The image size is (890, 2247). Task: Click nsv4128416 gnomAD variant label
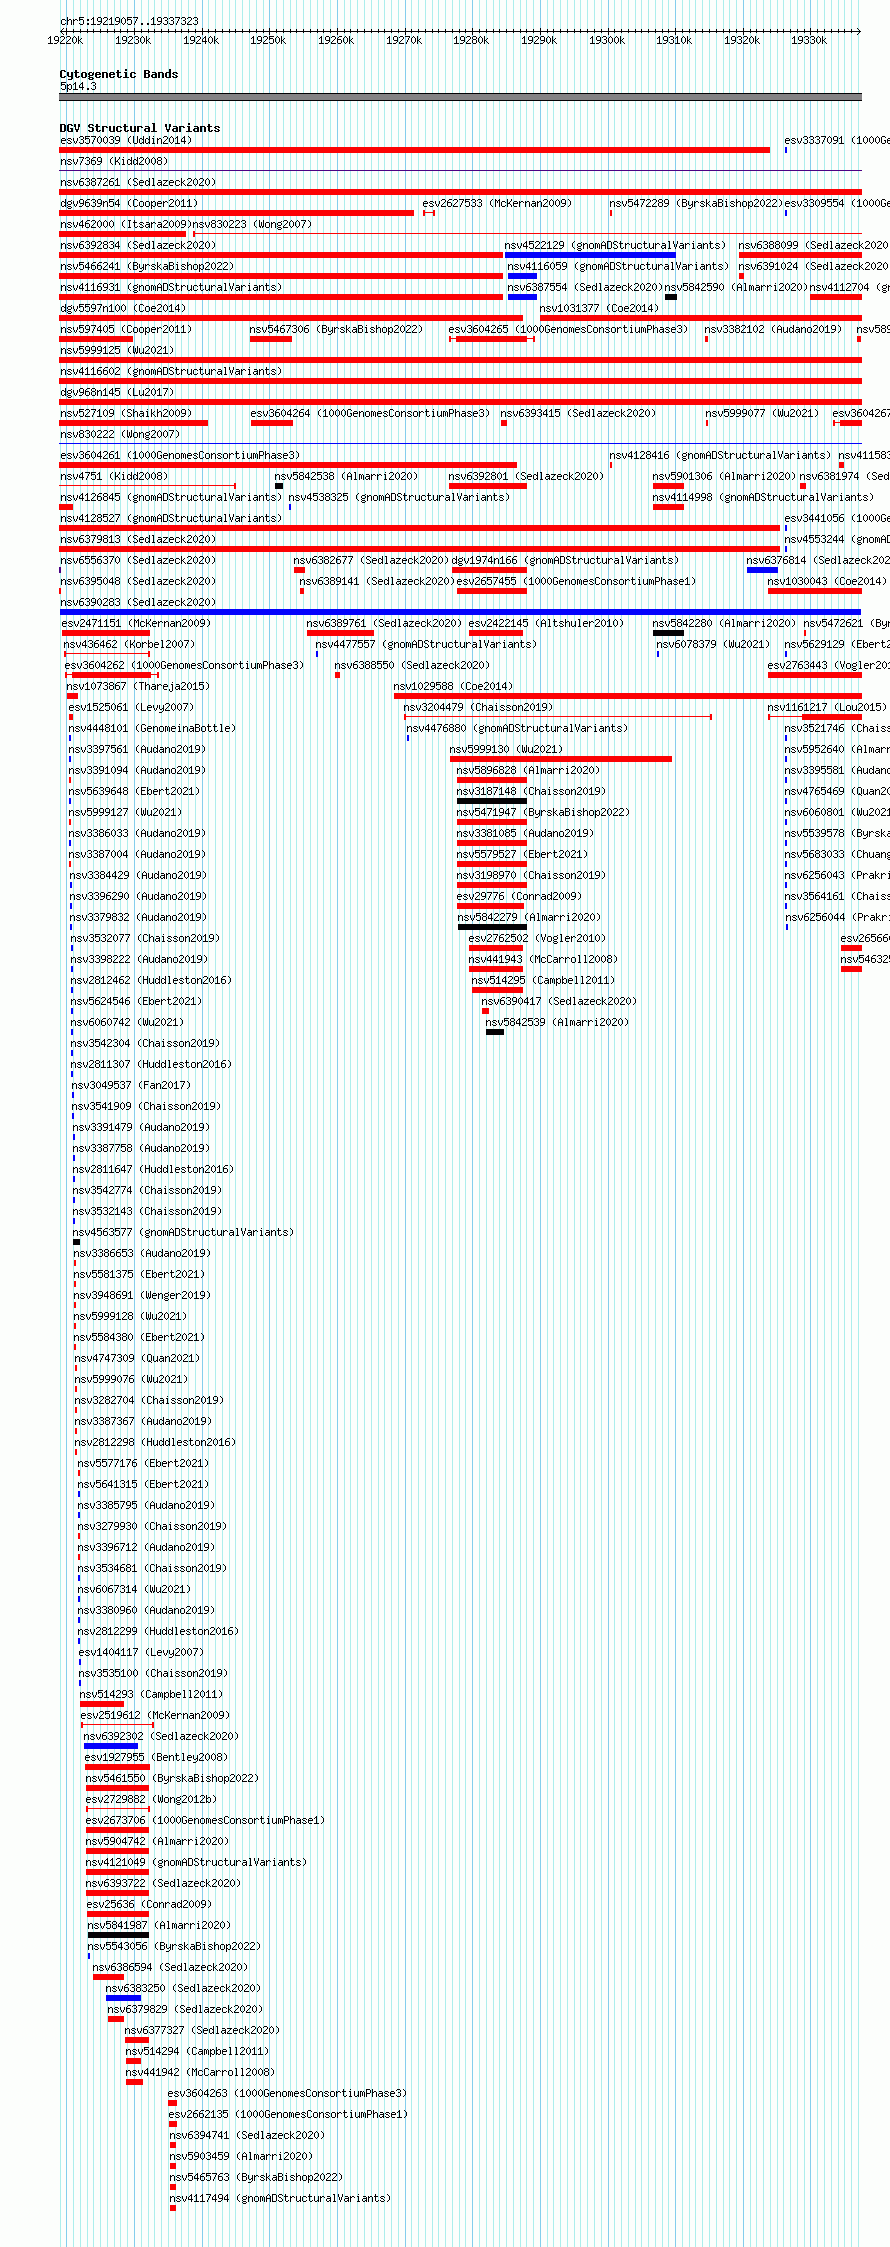pyautogui.click(x=721, y=455)
